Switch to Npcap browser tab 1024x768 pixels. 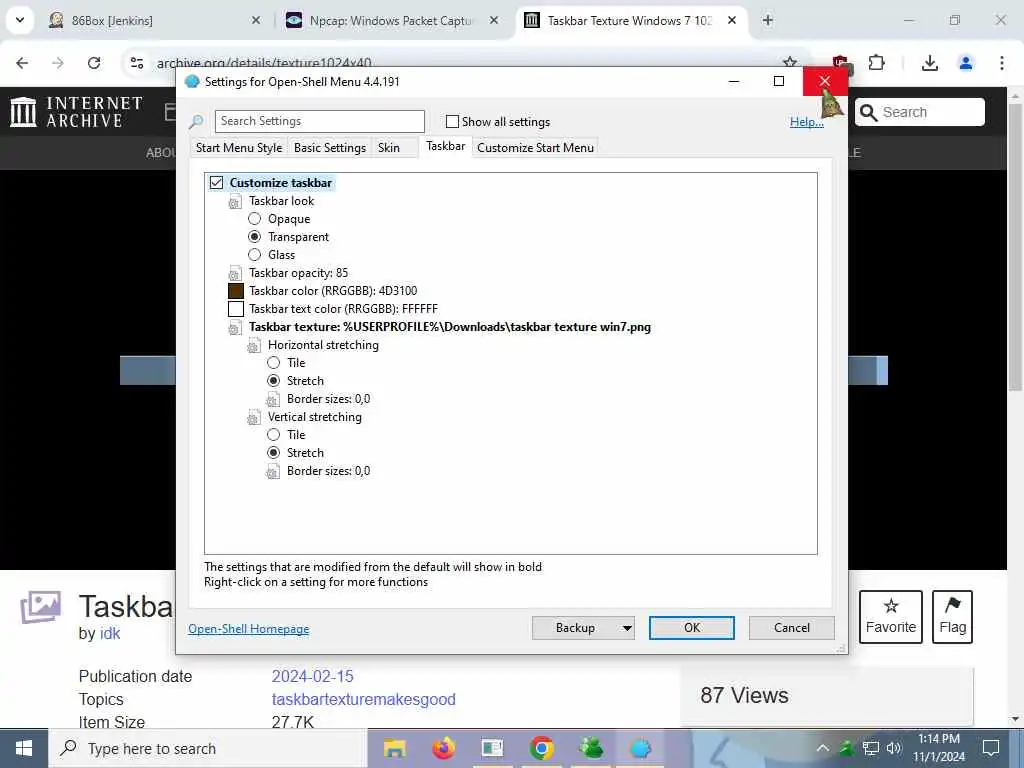(391, 20)
